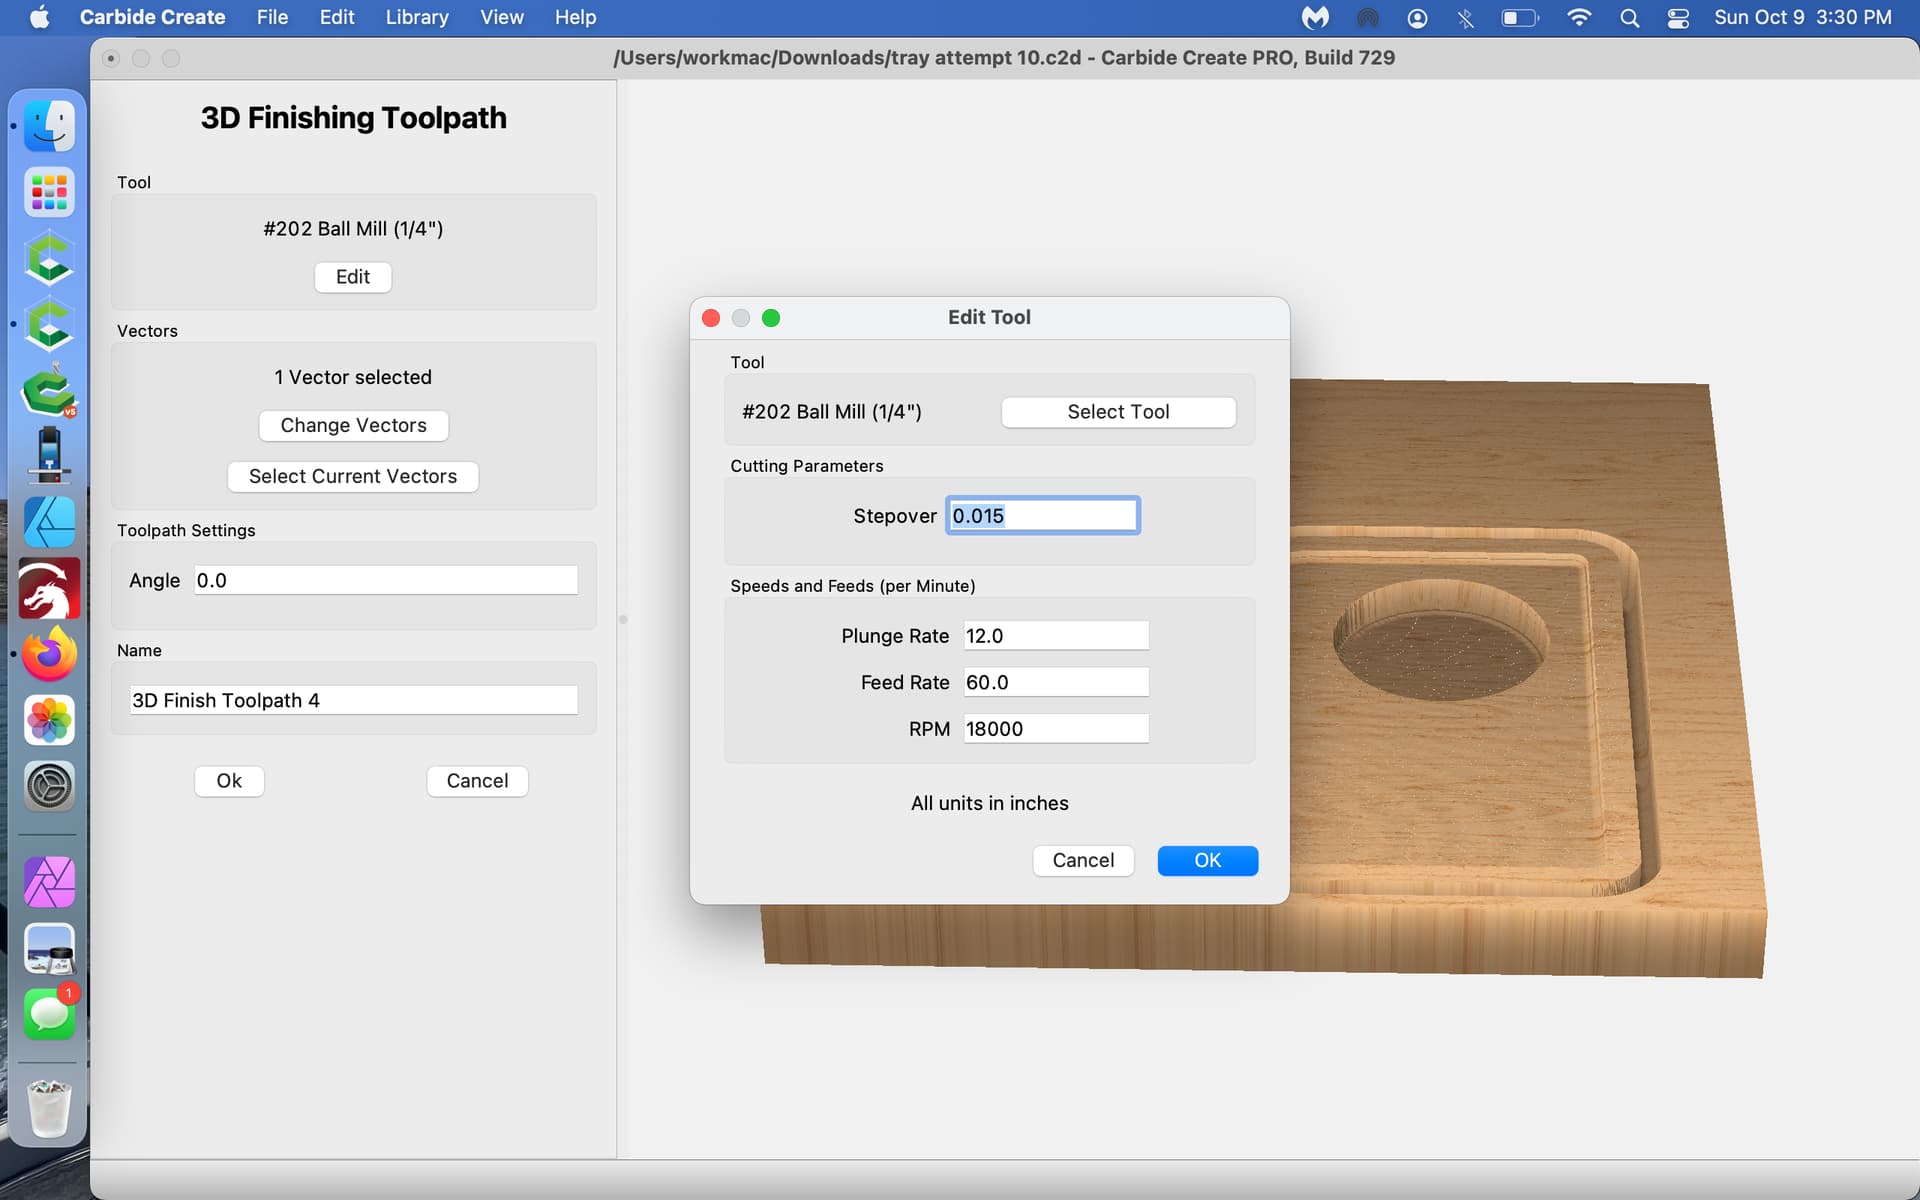
Task: Click the toolpath Name field
Action: (354, 701)
